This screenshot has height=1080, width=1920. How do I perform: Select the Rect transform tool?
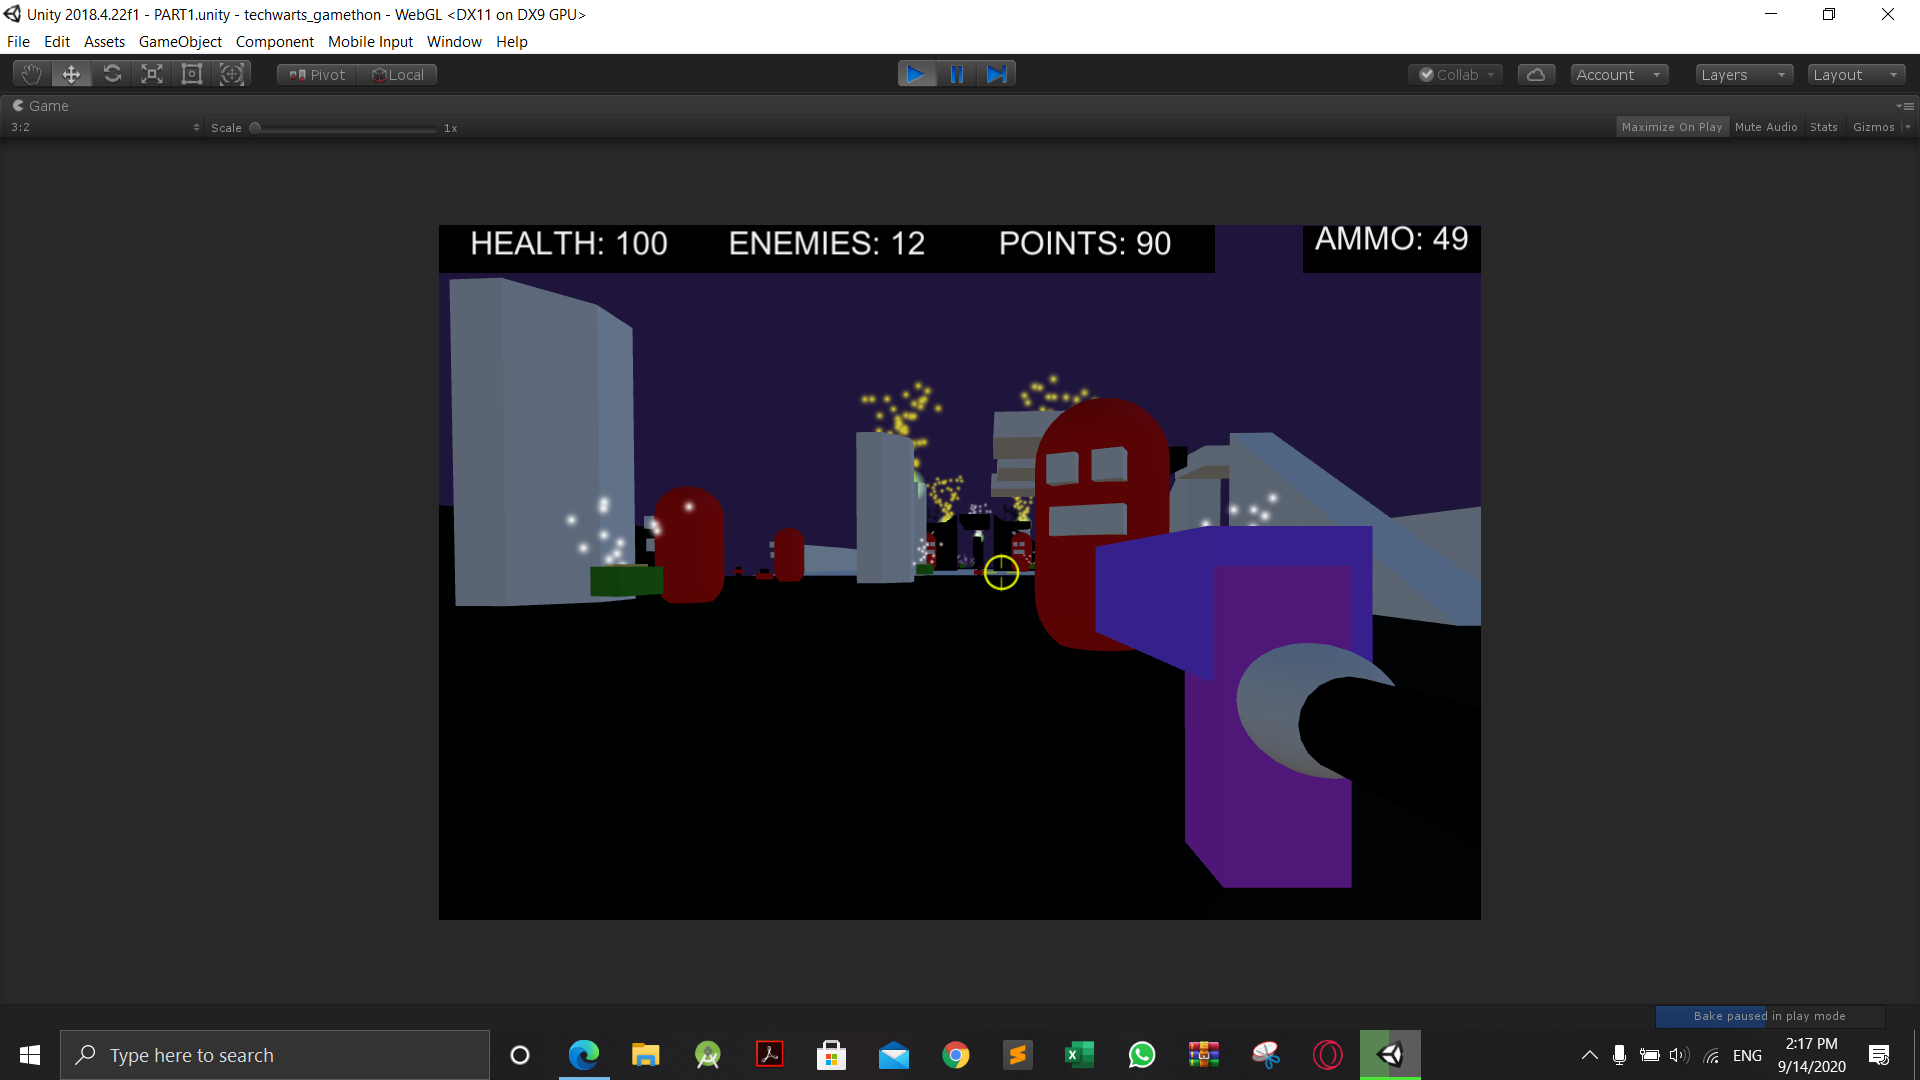pyautogui.click(x=192, y=74)
